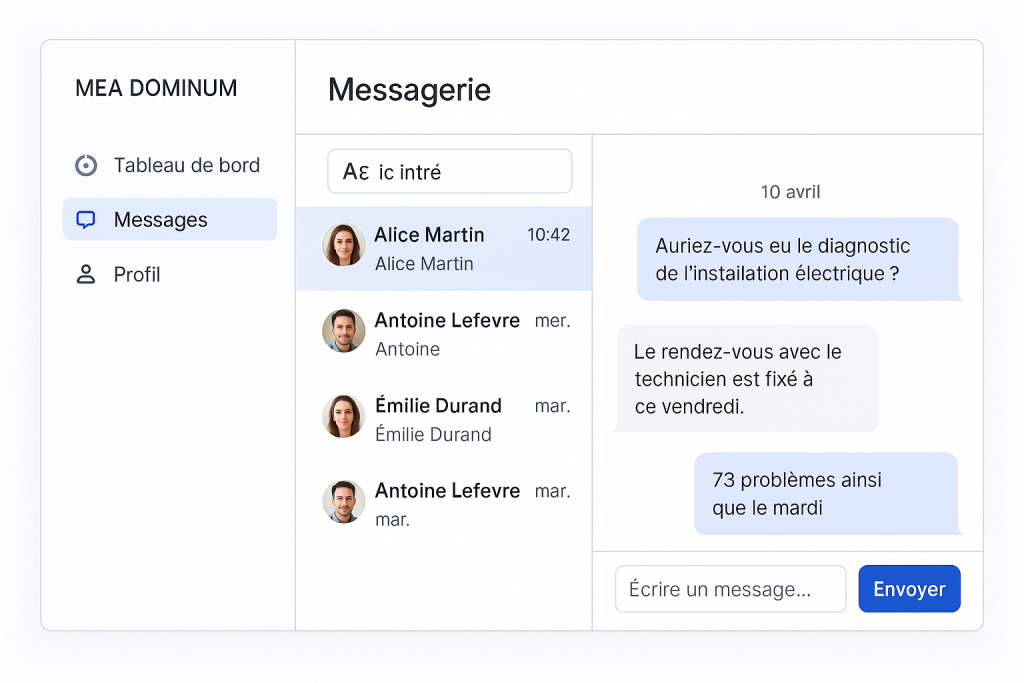This screenshot has width=1024, height=683.
Task: Go to the Messages sidebar label
Action: coord(160,220)
